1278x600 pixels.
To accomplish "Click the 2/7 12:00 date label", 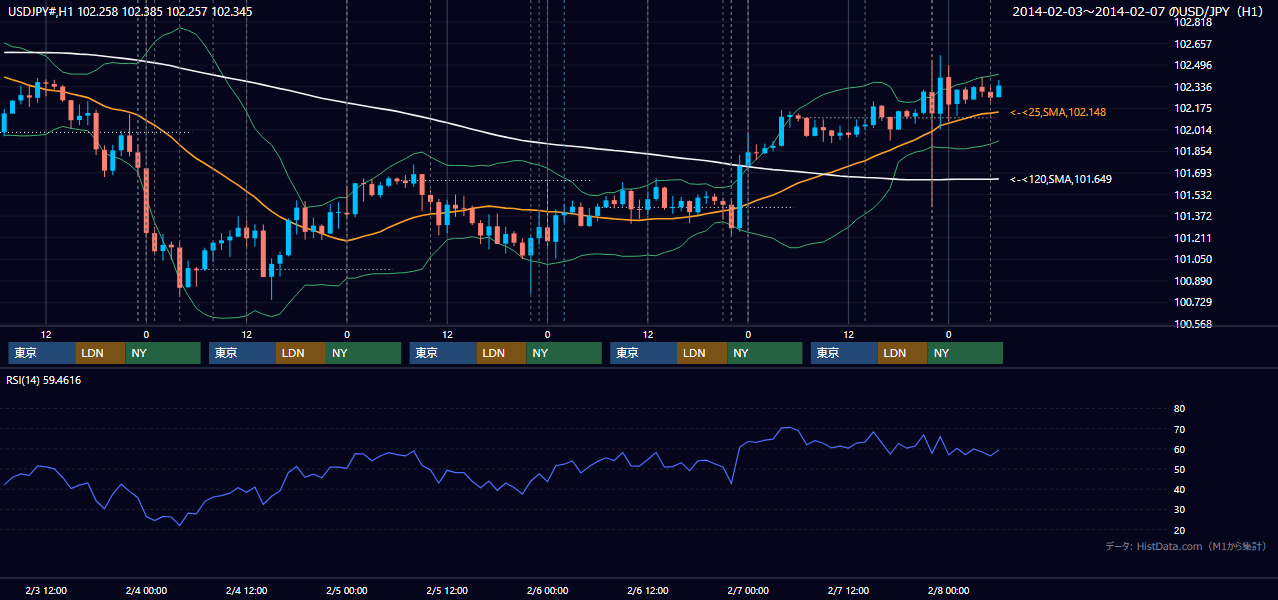I will 848,591.
